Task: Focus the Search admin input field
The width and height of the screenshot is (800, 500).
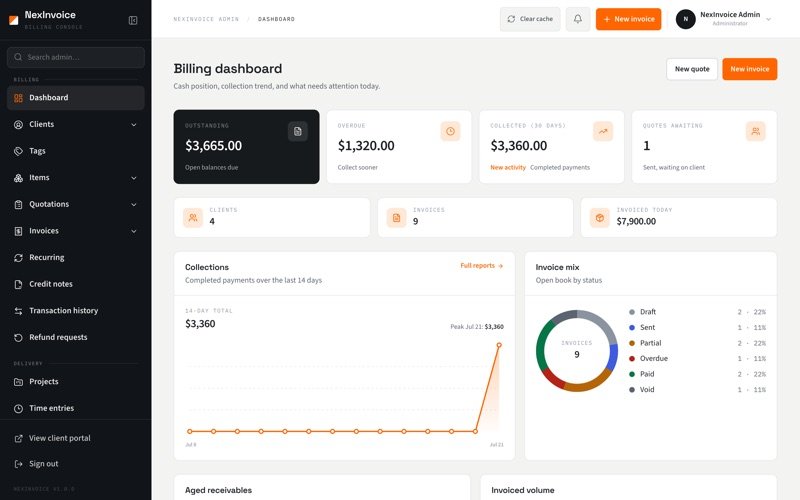Action: tap(76, 57)
